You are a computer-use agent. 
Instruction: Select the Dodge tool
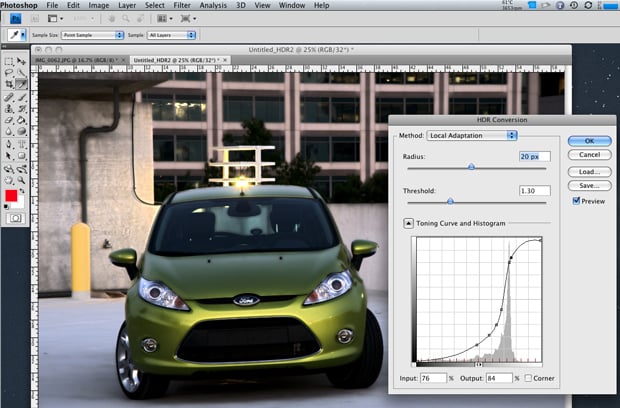coord(21,131)
